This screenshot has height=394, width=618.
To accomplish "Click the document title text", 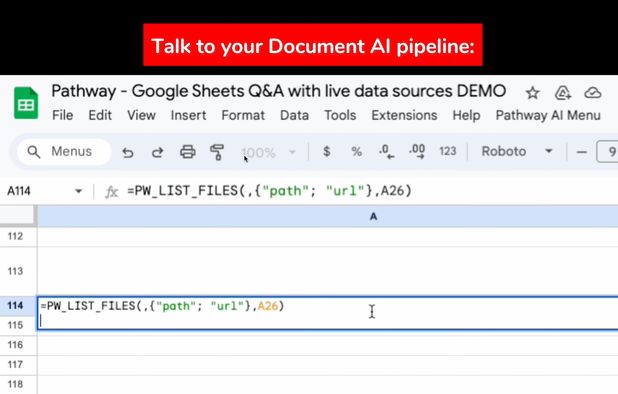I will [x=278, y=91].
